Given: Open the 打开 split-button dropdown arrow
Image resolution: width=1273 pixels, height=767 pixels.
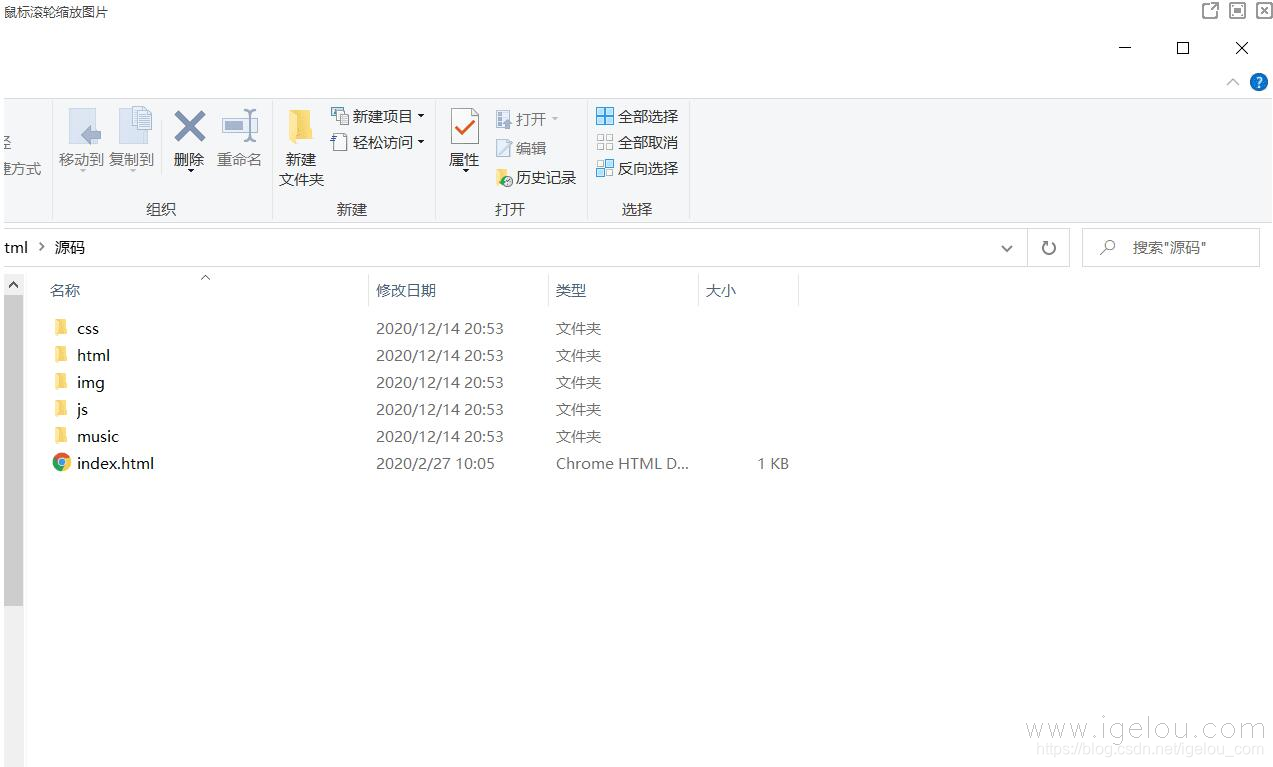Looking at the screenshot, I should coord(555,119).
